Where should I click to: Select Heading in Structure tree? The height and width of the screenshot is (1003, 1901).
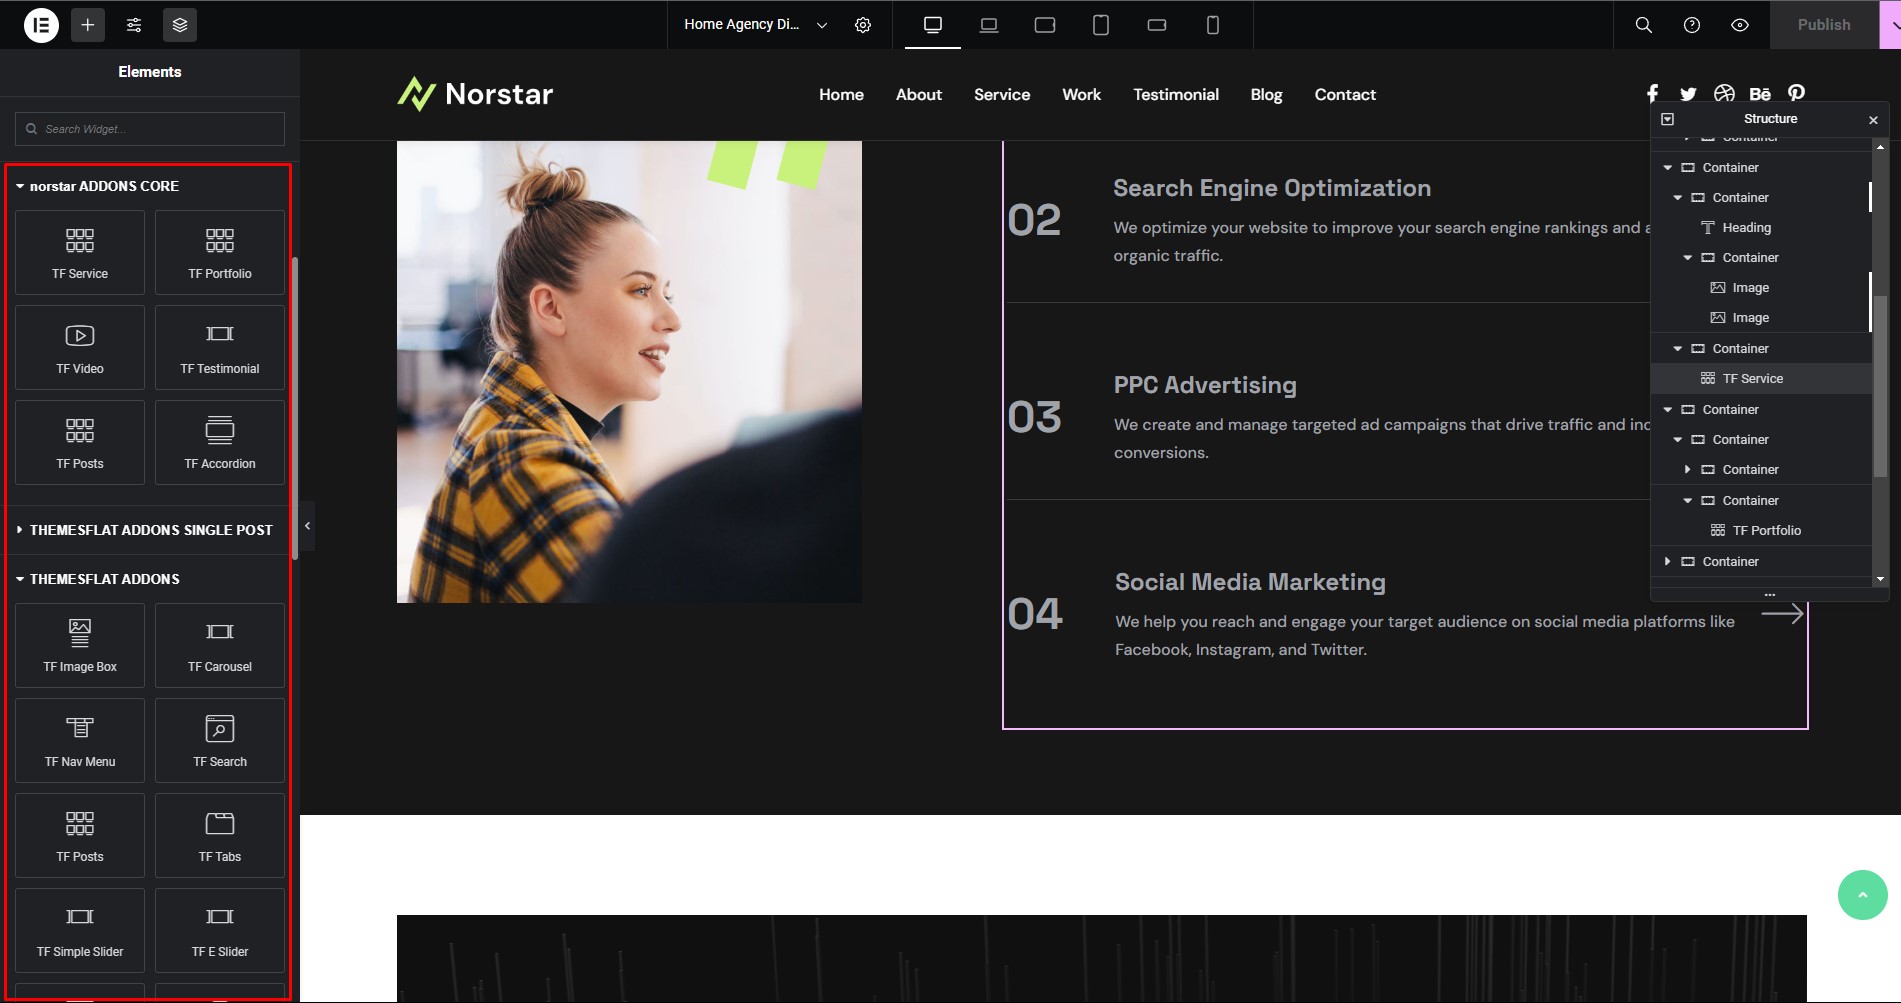point(1746,228)
